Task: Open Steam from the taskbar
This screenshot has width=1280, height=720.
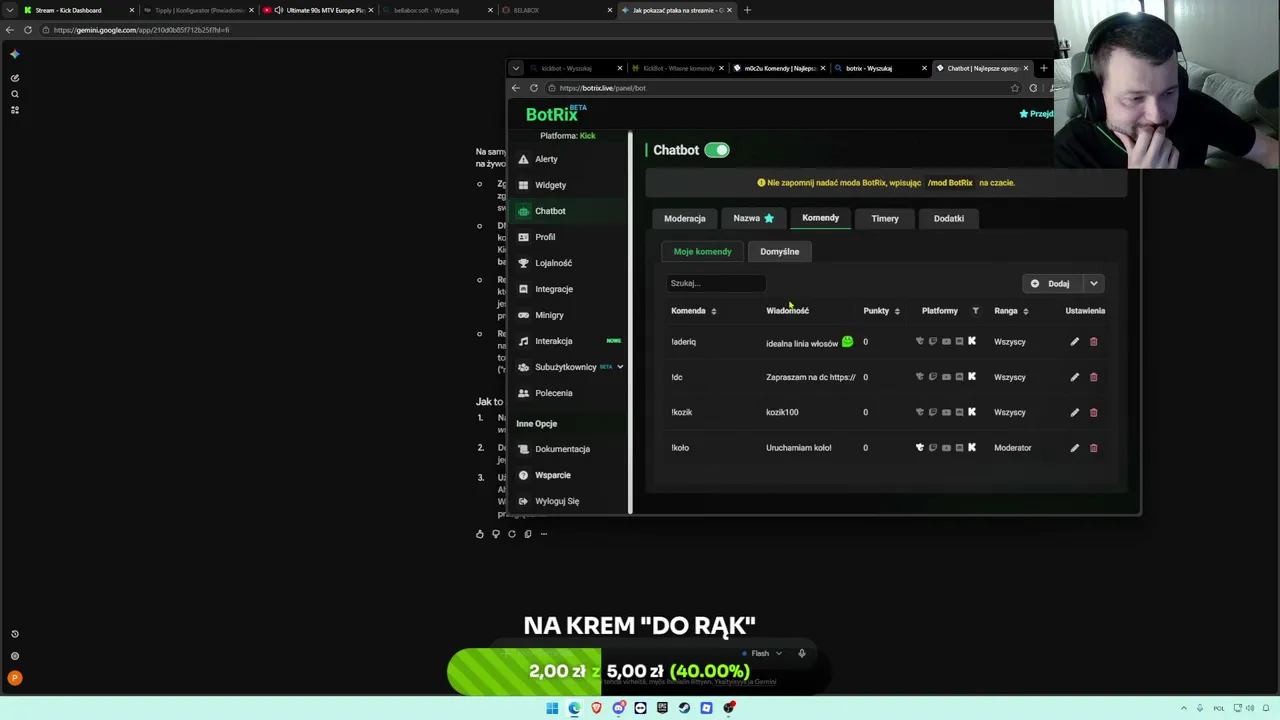Action: coord(684,708)
